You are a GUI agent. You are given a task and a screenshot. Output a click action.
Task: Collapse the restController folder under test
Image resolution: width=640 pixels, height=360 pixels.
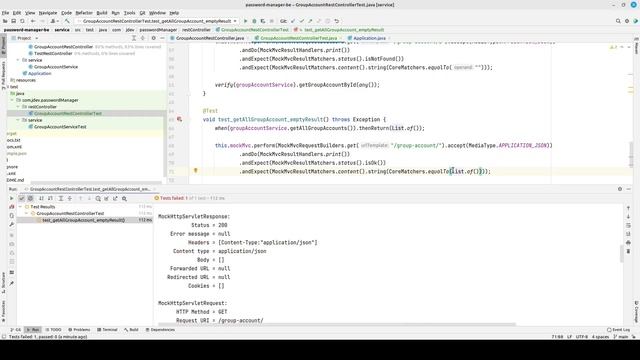(18, 107)
